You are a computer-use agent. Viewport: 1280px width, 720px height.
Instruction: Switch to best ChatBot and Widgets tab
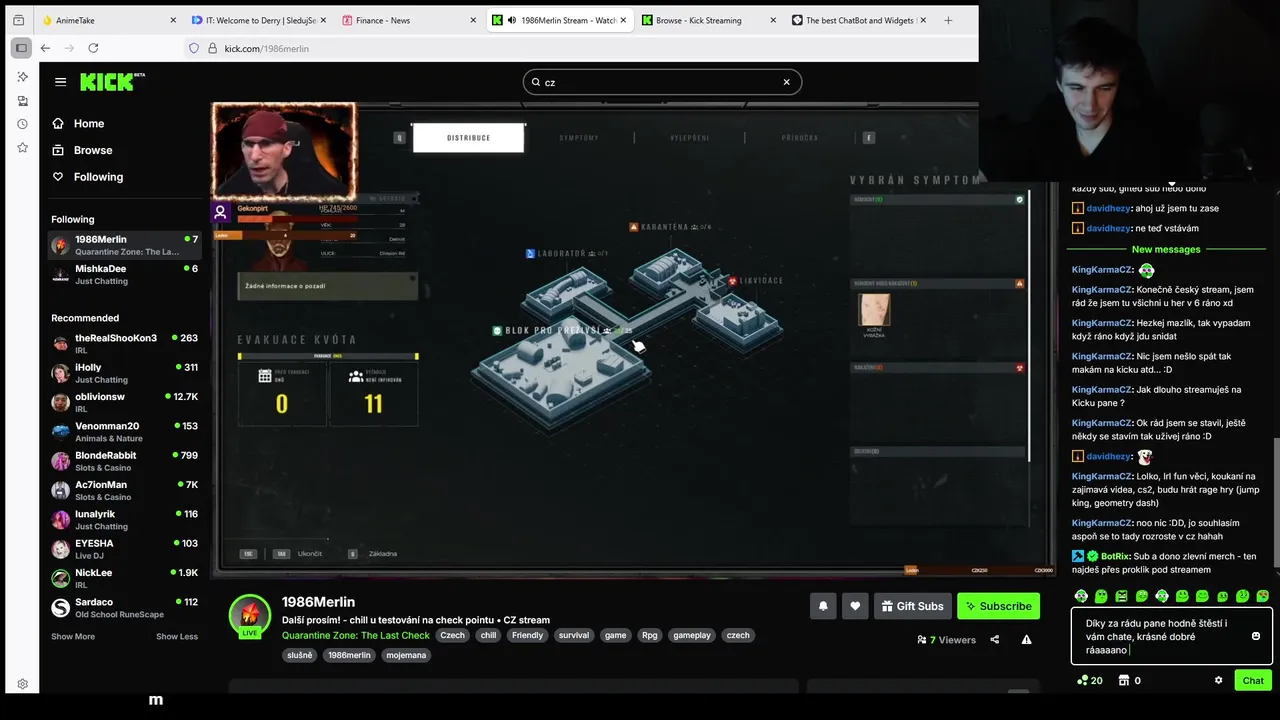[x=860, y=20]
